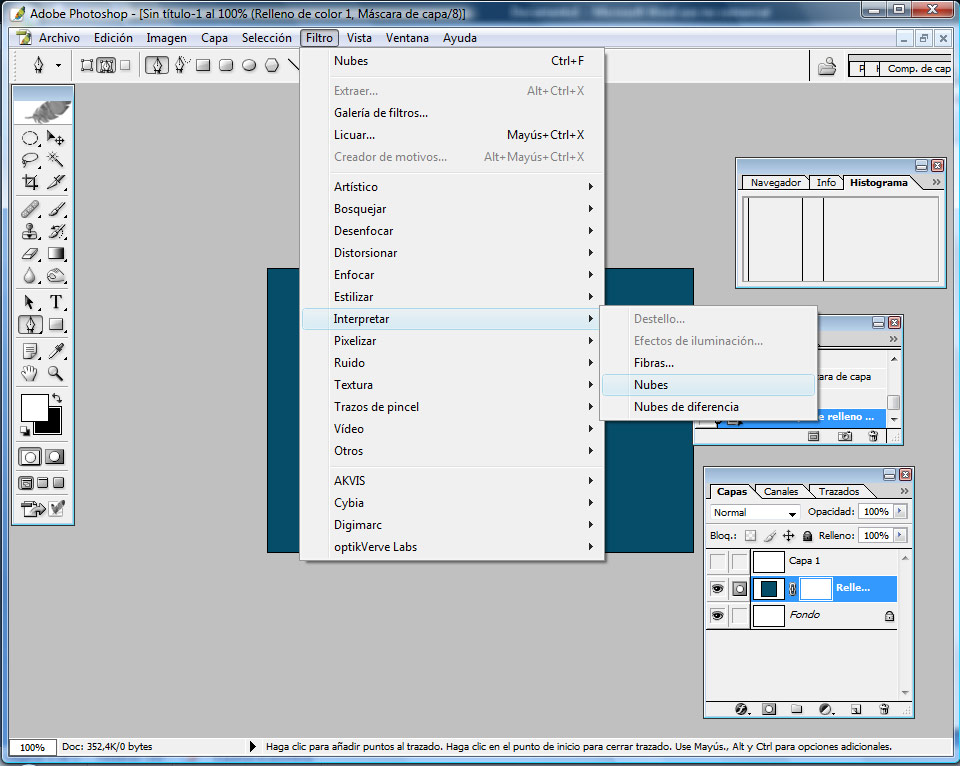Open the status bar document info arrow

(x=252, y=746)
